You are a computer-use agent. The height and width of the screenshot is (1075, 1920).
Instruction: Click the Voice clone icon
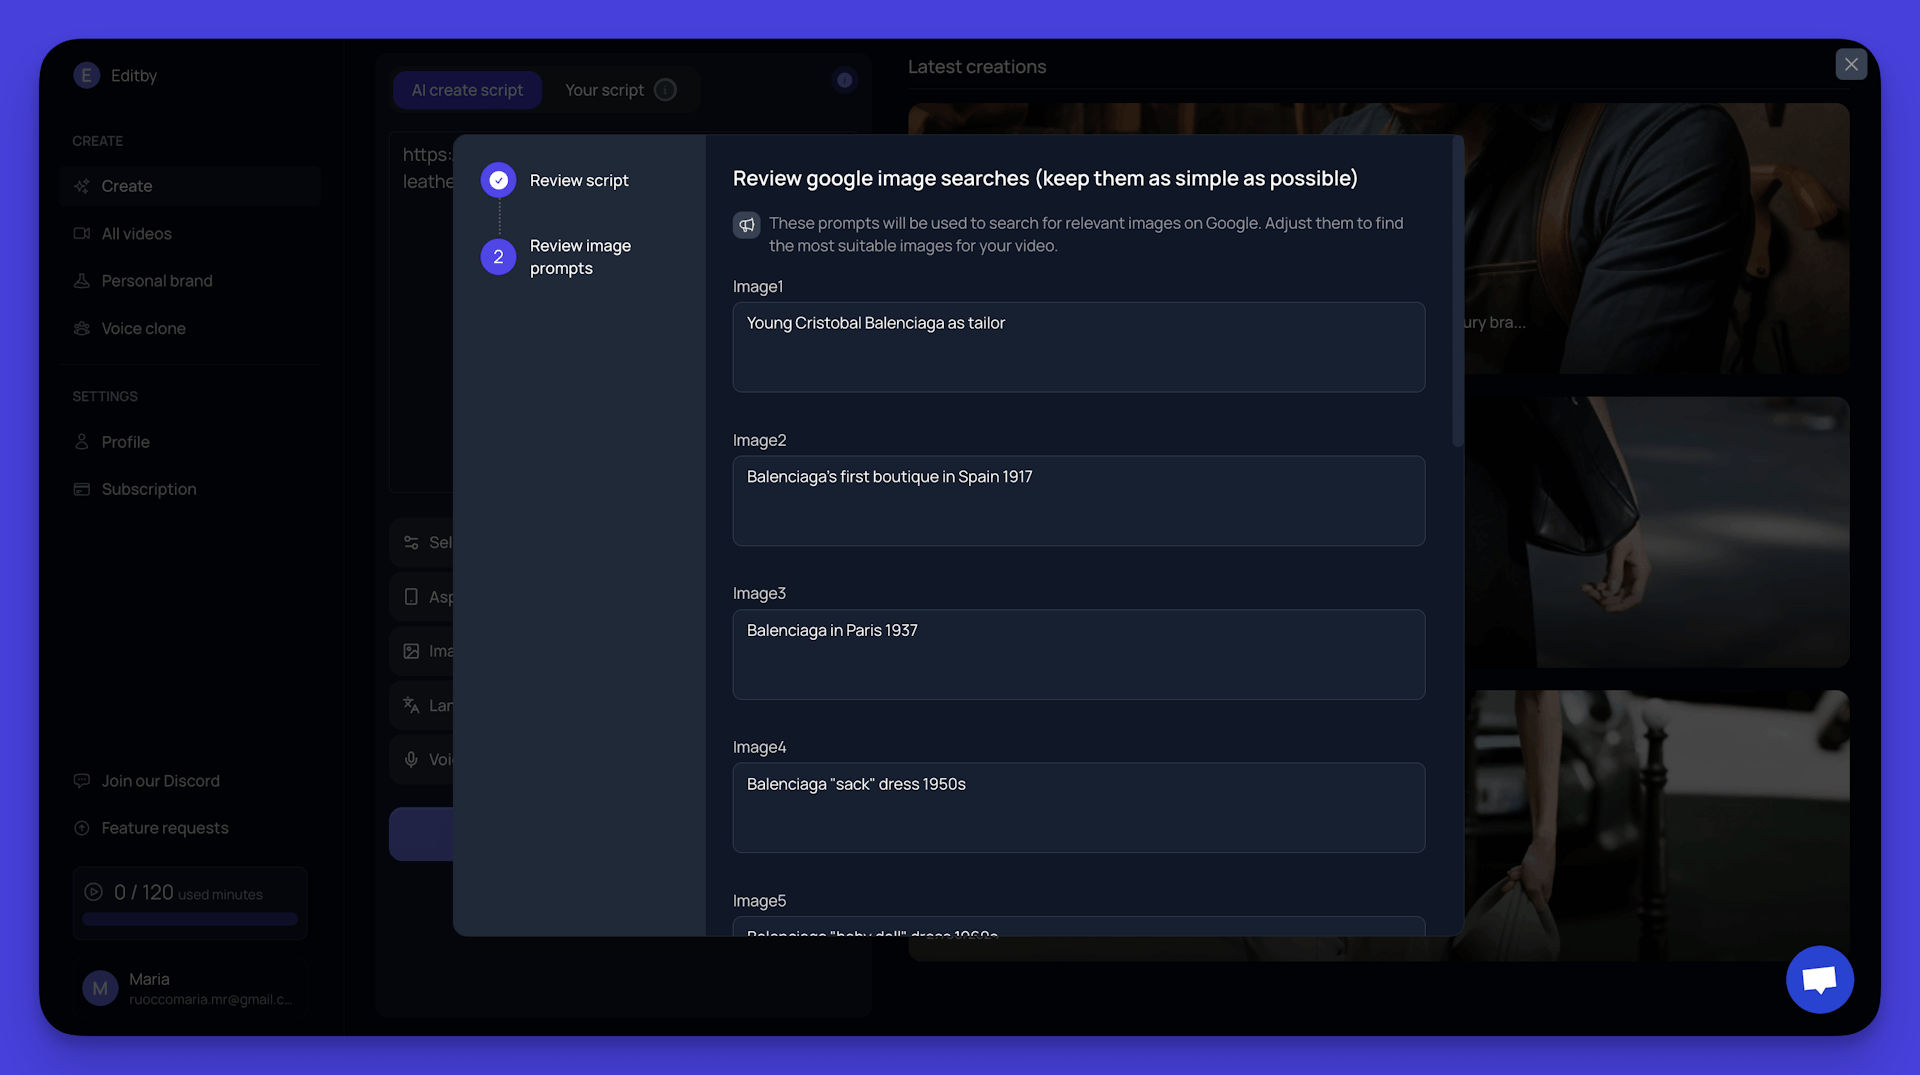[82, 328]
